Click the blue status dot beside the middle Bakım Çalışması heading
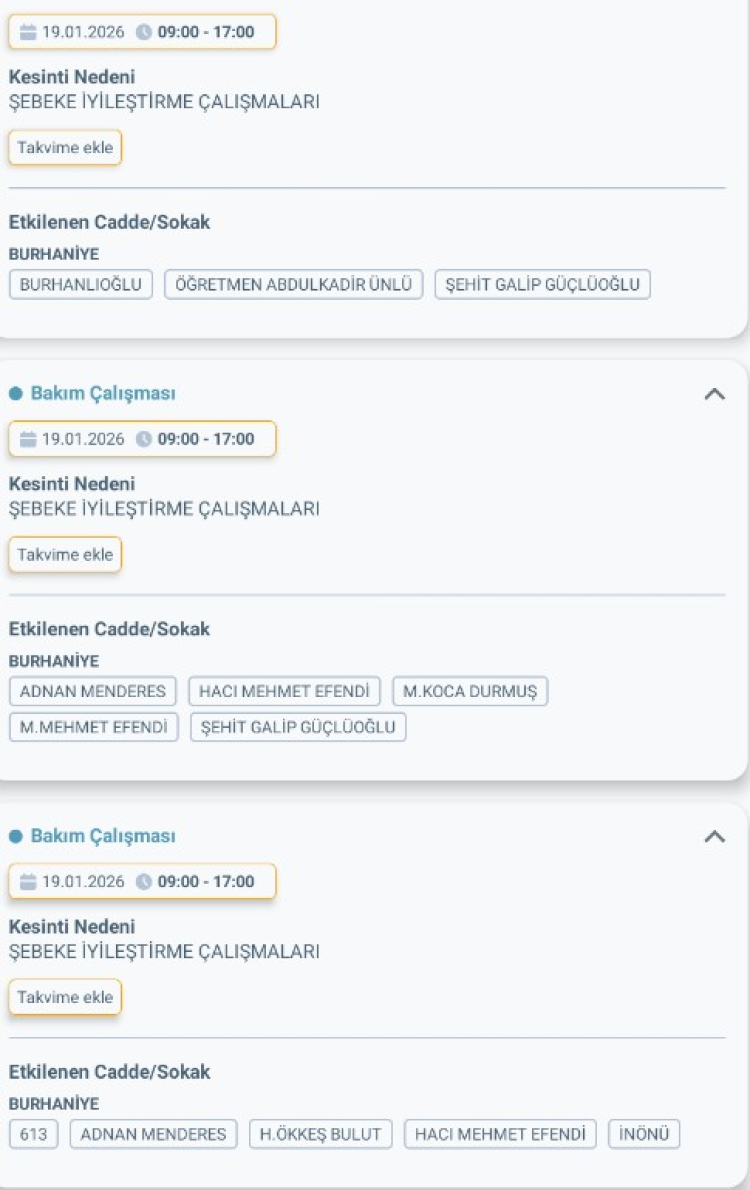This screenshot has height=1190, width=750. pyautogui.click(x=16, y=392)
